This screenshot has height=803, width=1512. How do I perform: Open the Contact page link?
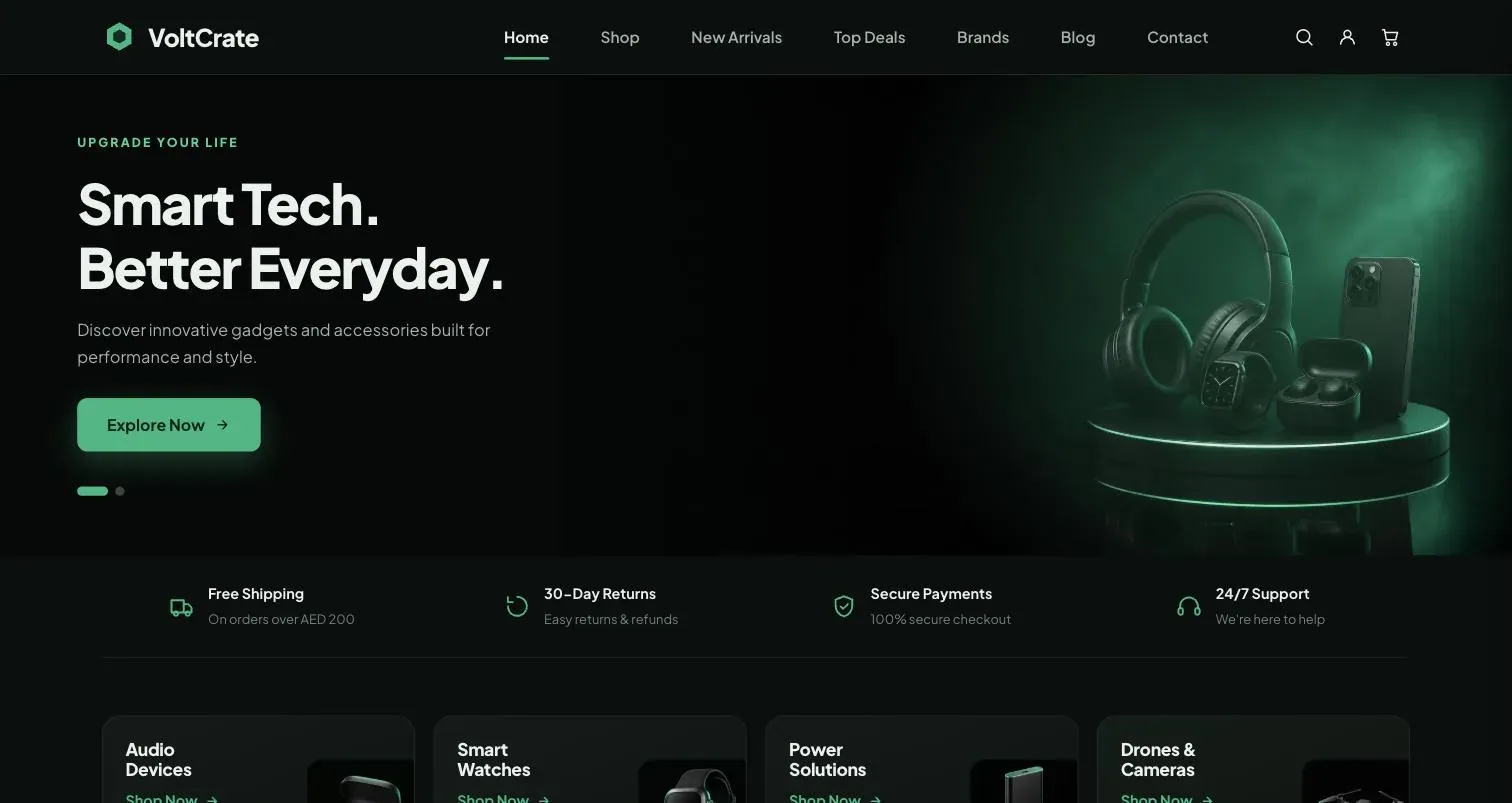[x=1177, y=37]
